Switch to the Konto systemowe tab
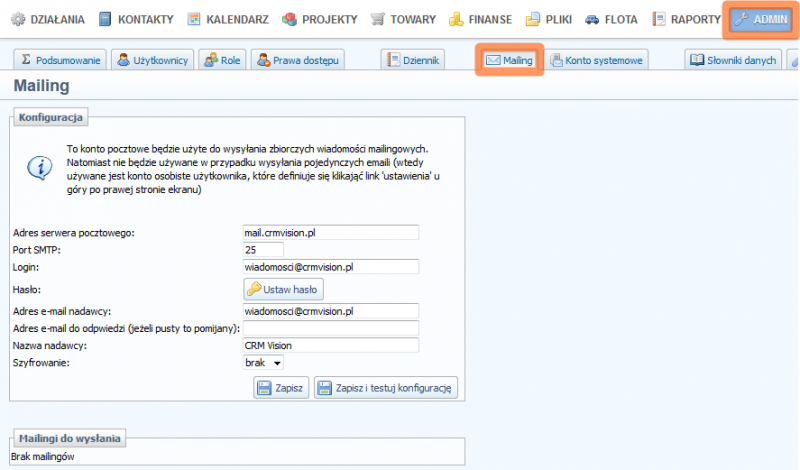This screenshot has height=470, width=800. click(x=596, y=60)
